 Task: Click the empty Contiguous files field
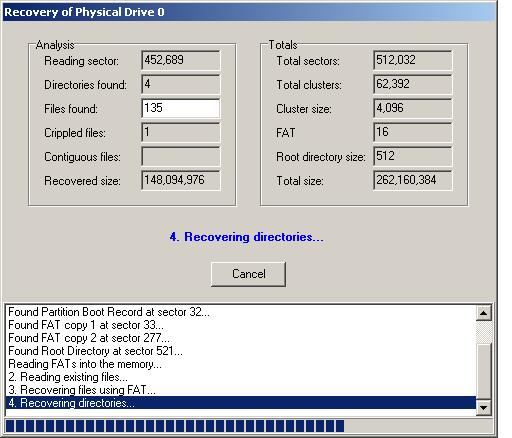point(181,156)
